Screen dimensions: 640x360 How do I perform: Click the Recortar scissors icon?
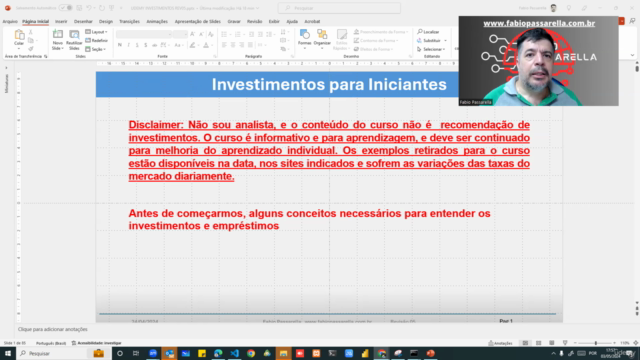point(31,32)
